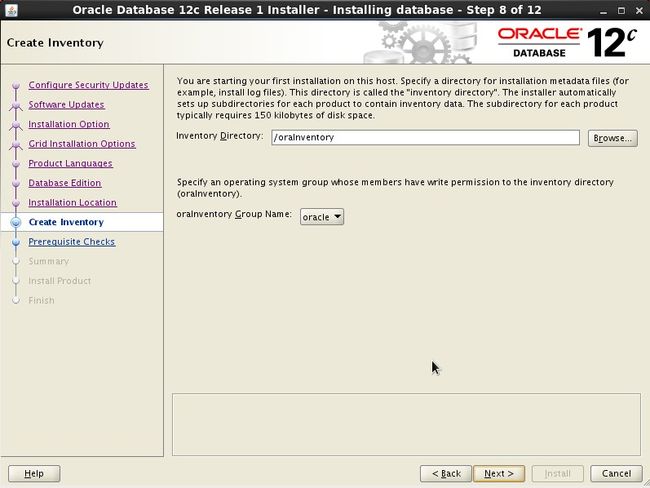Screen dimensions: 650x488
Task: Select the Create Inventory step
Action: click(66, 222)
